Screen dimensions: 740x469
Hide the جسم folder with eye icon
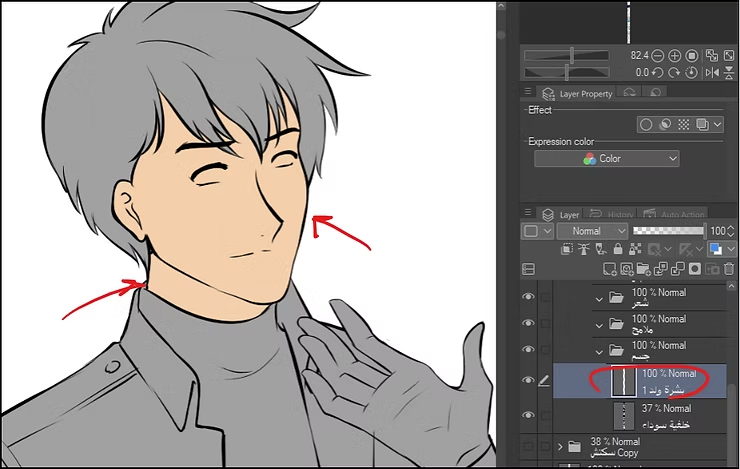[528, 350]
